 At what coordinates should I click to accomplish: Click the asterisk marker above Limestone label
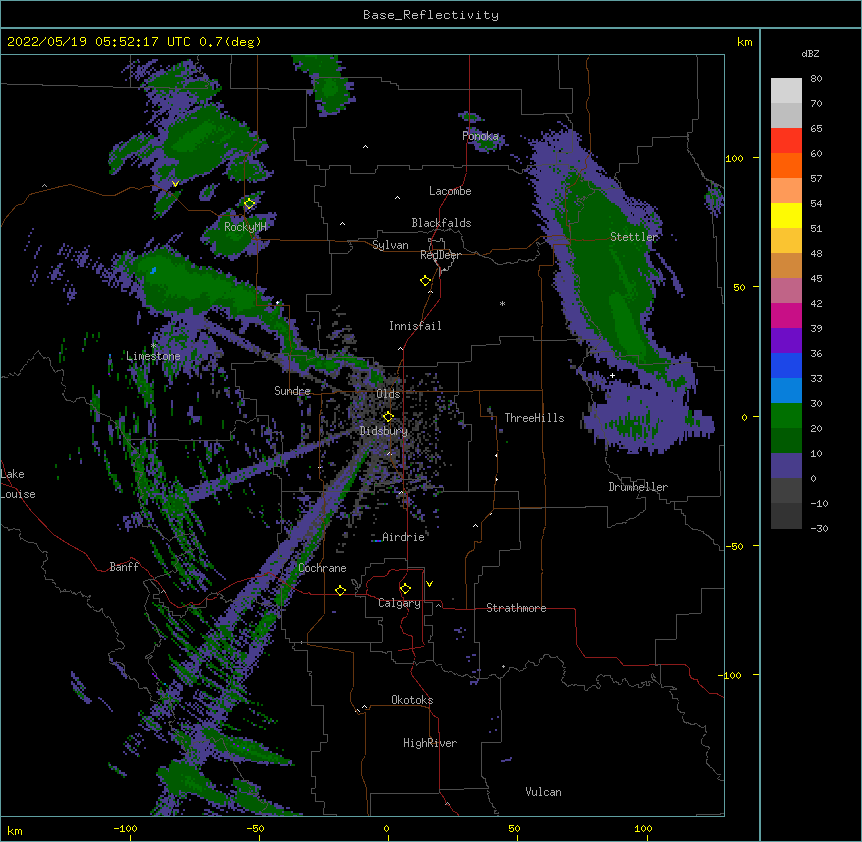154,345
